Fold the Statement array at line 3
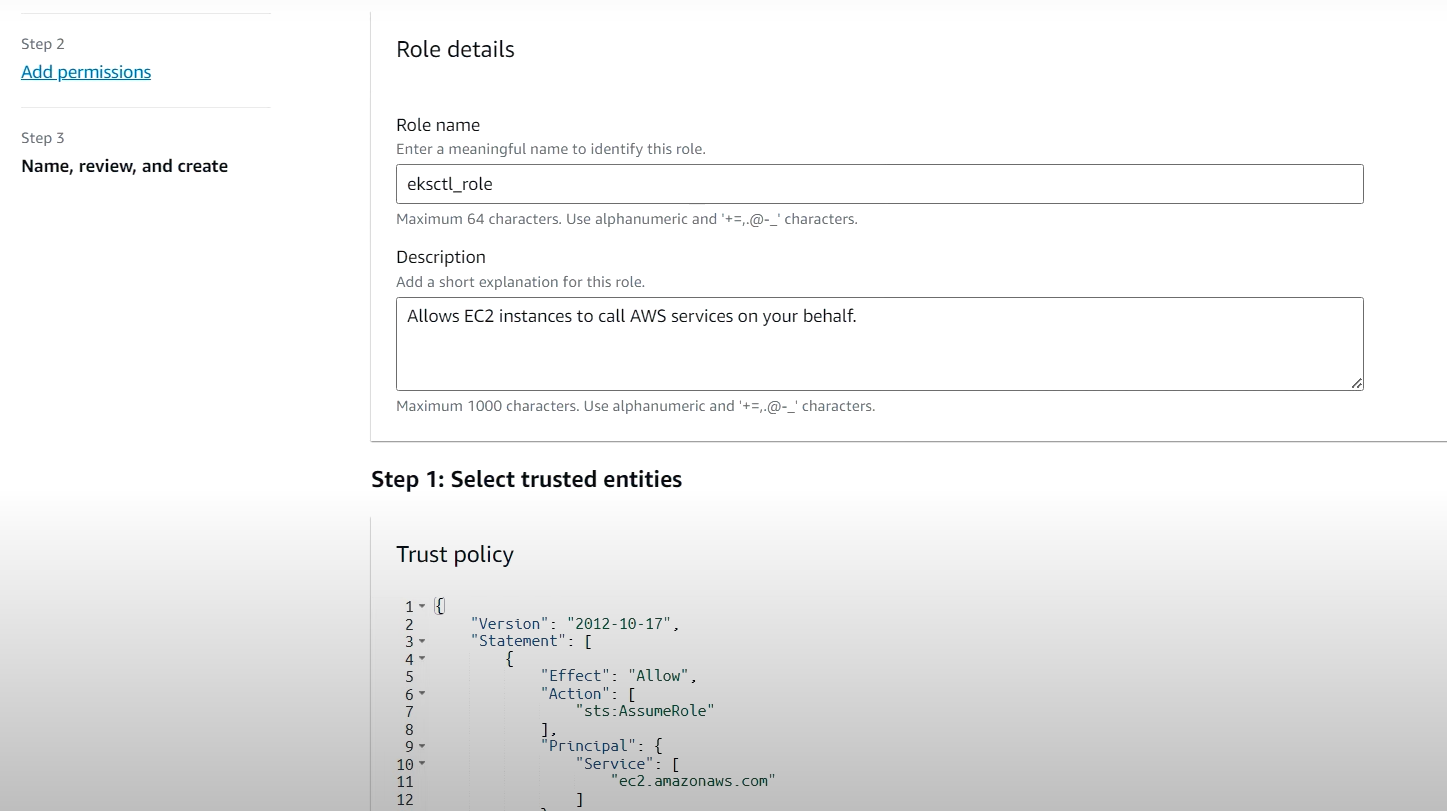 [422, 641]
